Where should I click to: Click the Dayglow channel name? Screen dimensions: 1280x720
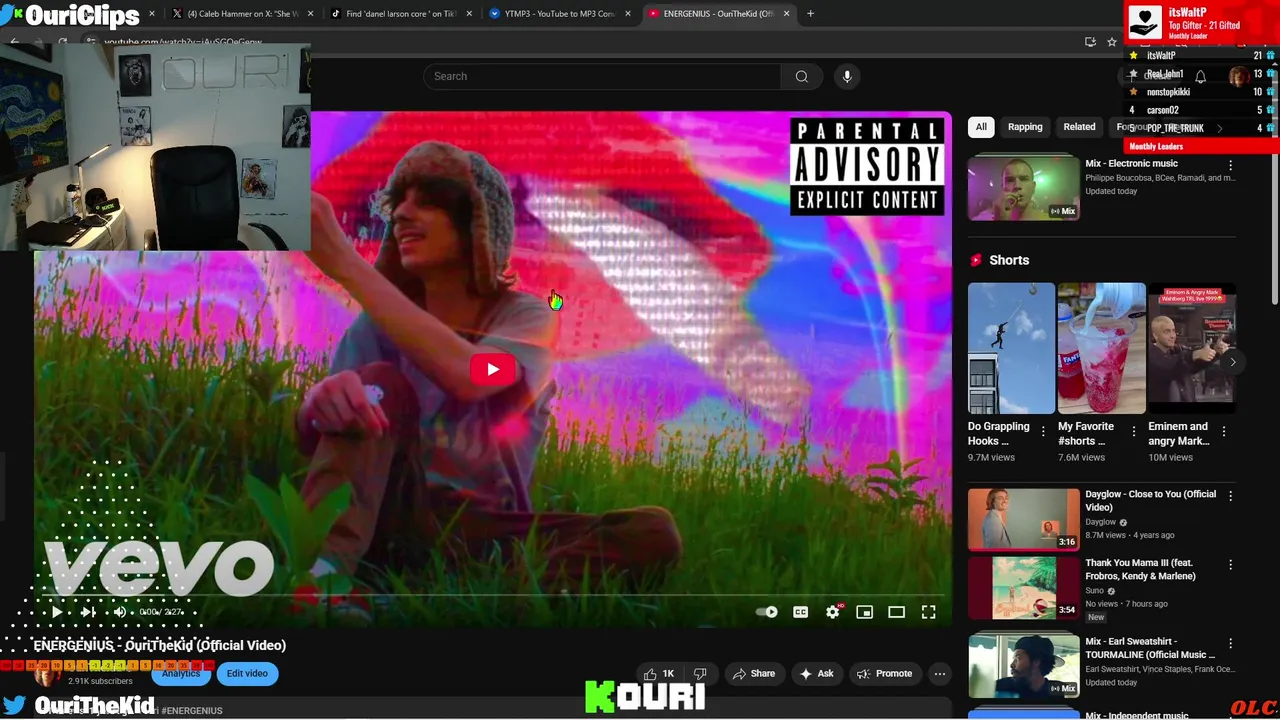click(1100, 522)
